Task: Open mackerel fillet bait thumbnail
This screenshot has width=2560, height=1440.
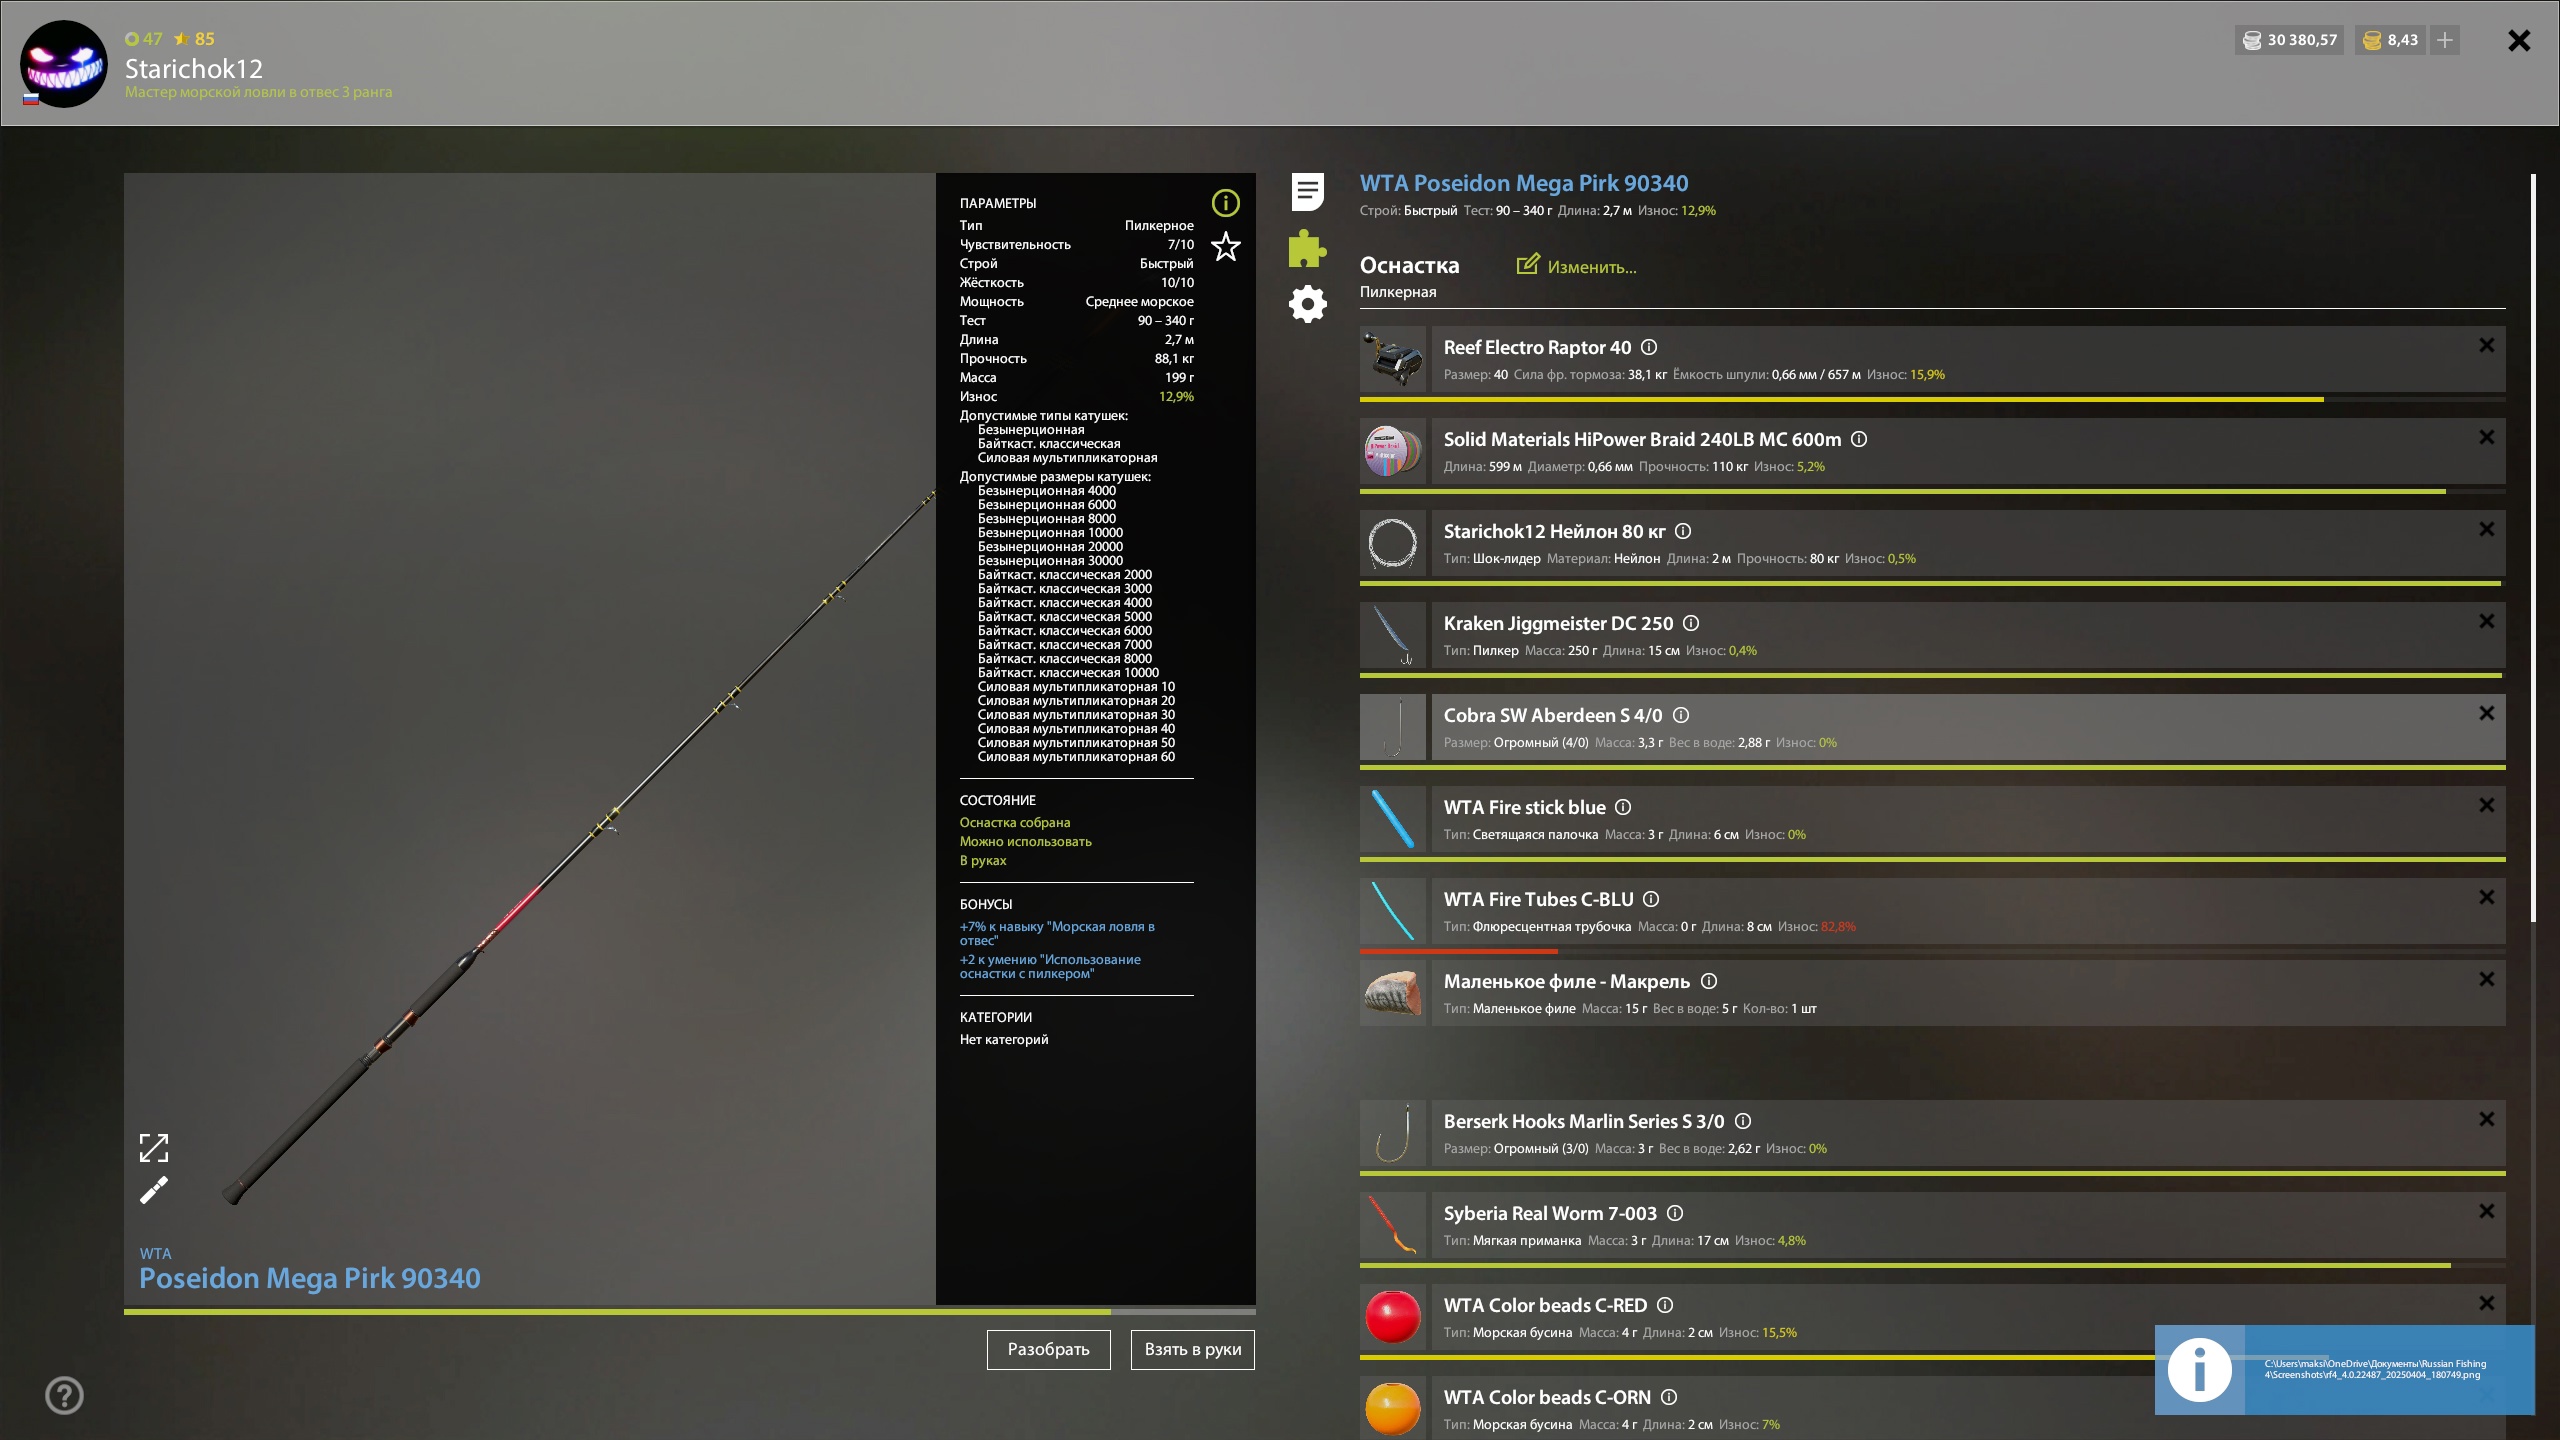Action: (x=1392, y=993)
